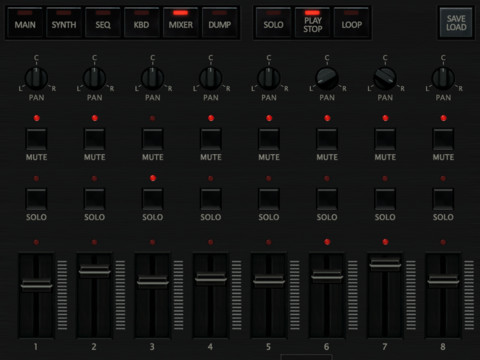The width and height of the screenshot is (480, 360).
Task: Enable the LOOP button
Action: click(x=351, y=23)
